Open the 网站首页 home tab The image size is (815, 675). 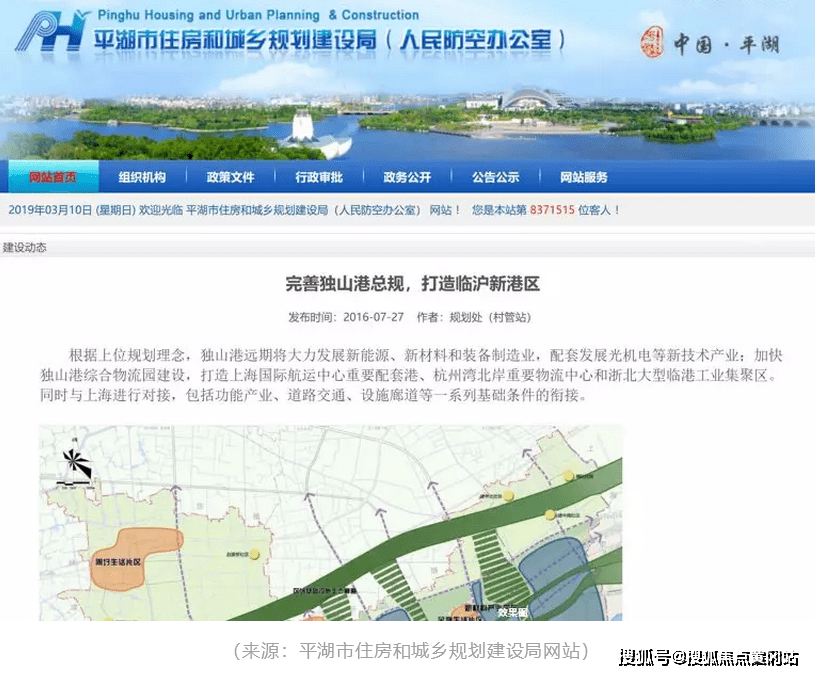point(54,177)
